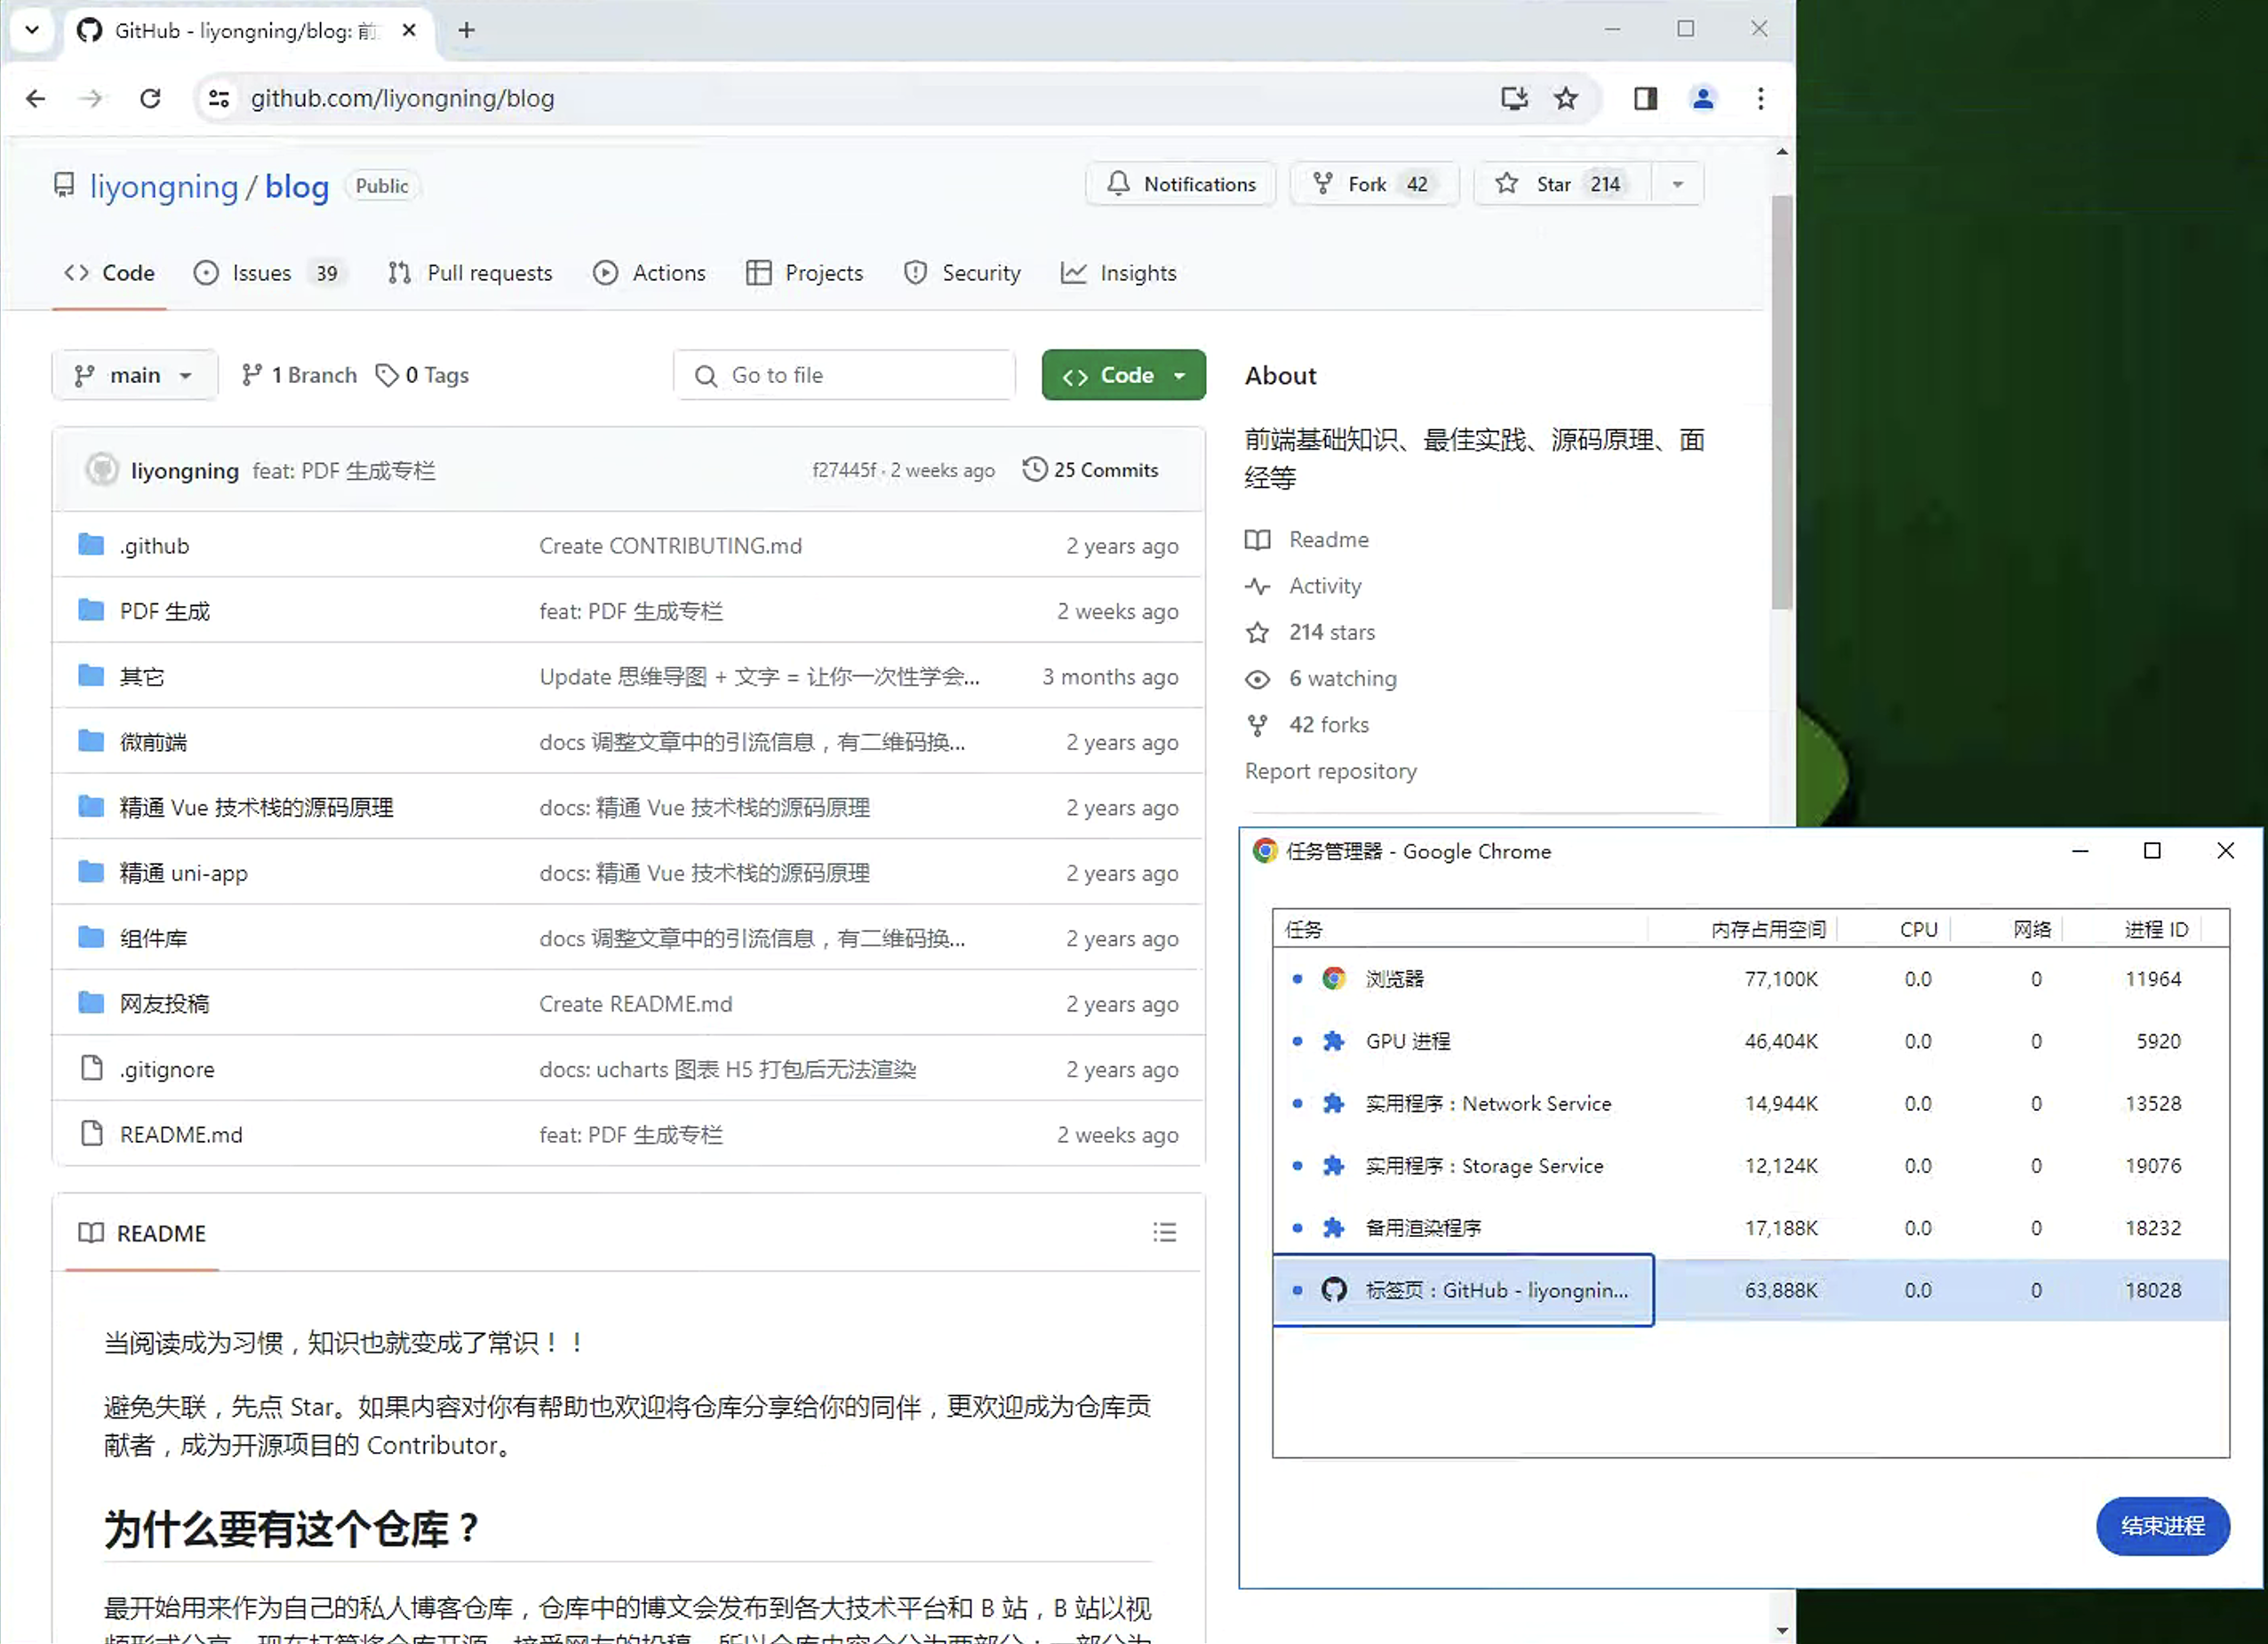Open Chrome three-dot menu
Screen dimensions: 2268x1644
click(x=1760, y=98)
